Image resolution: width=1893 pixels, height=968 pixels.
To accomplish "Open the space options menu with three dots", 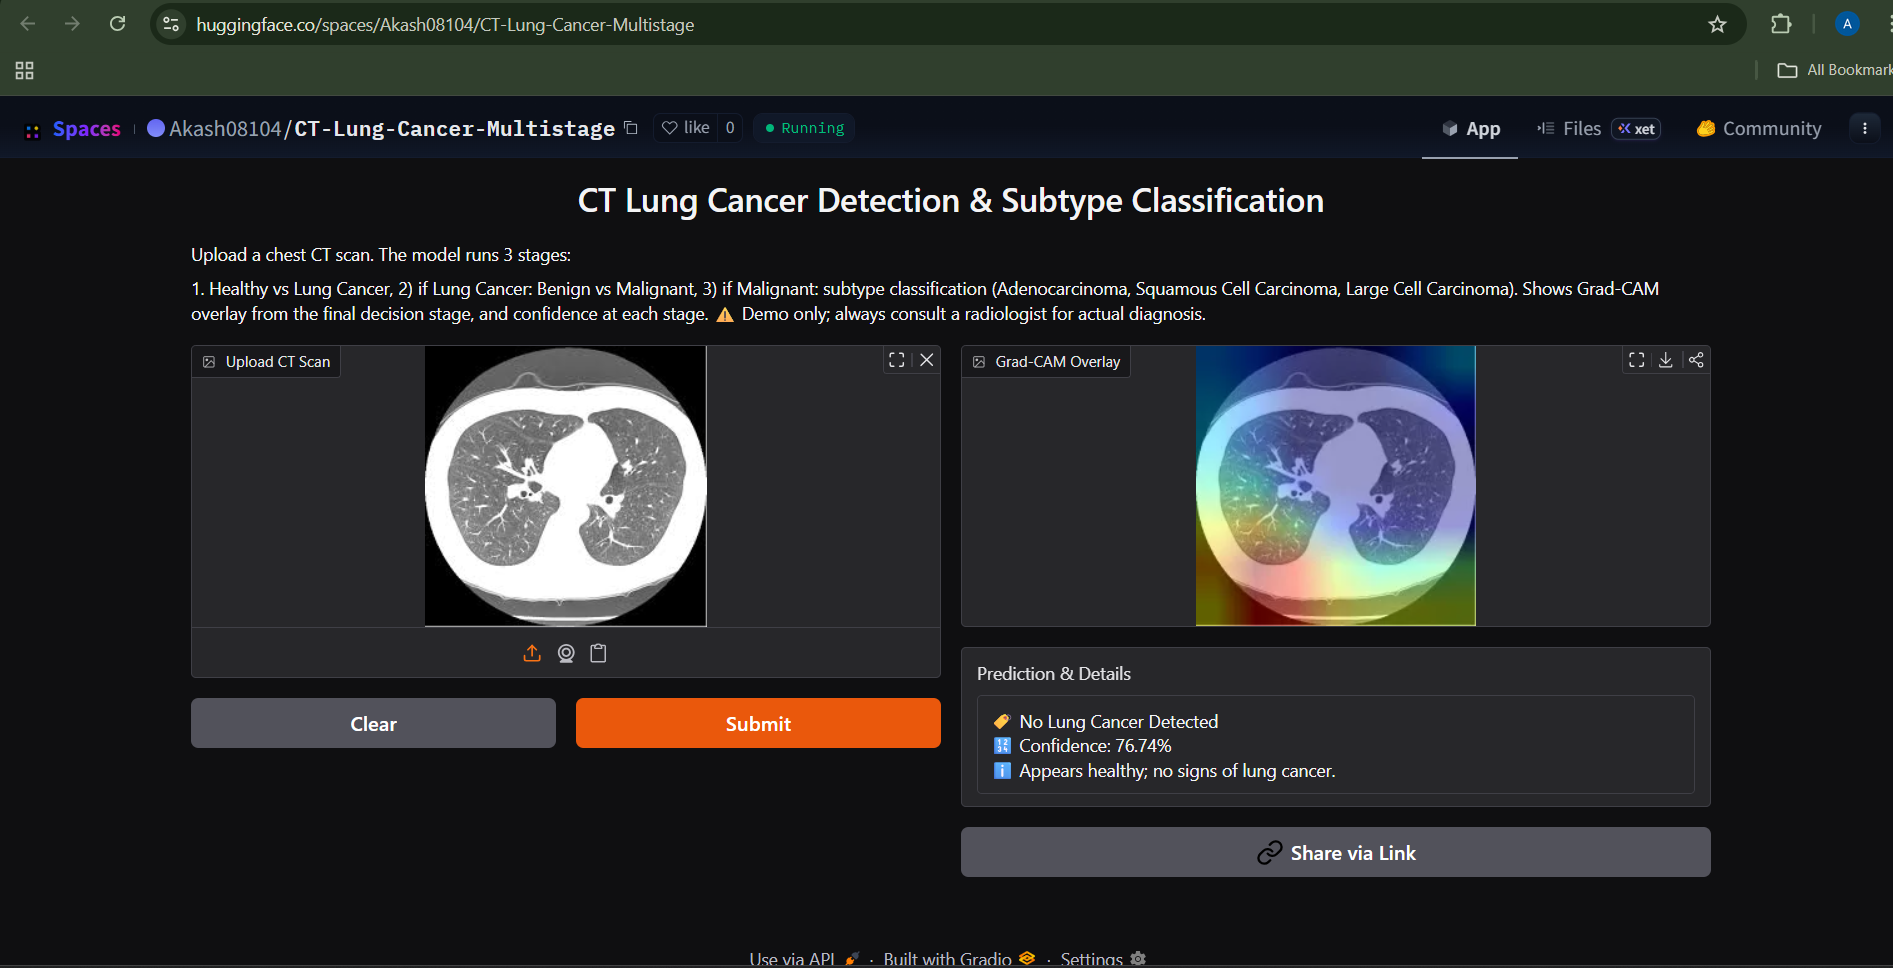I will tap(1864, 128).
